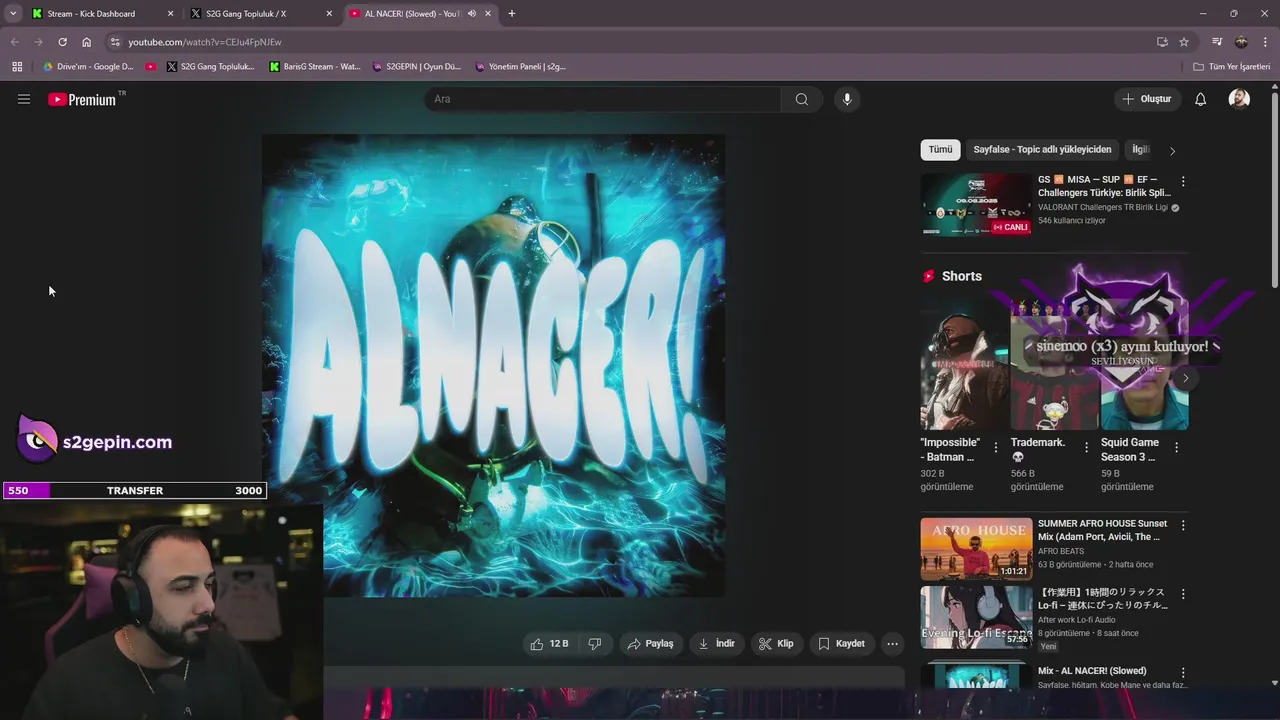Open the Impossible Batman short thumbnail

tap(964, 364)
